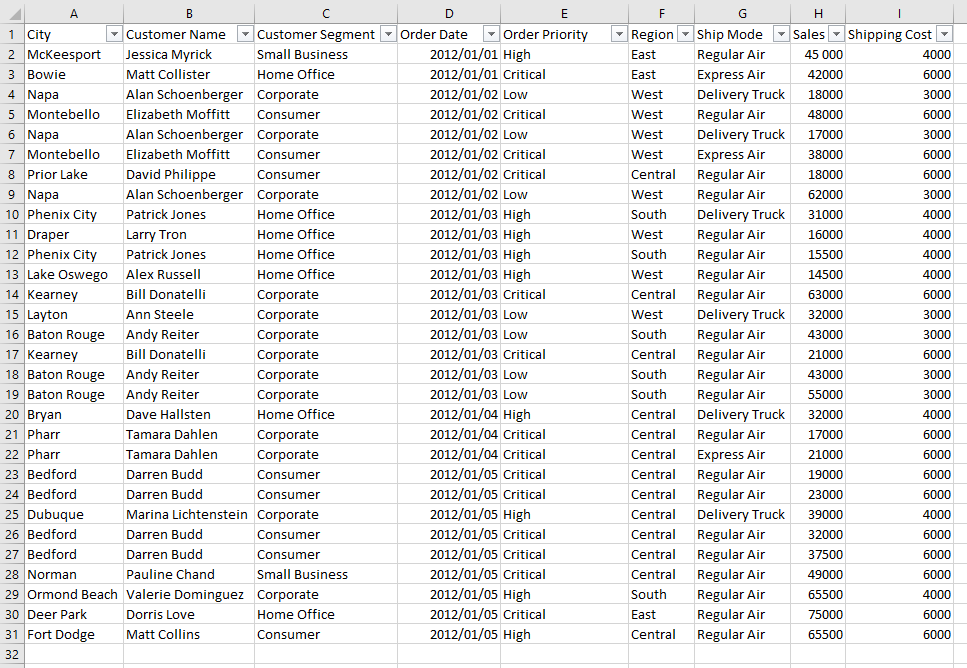This screenshot has width=967, height=668.
Task: Select Dave Hallsten cell
Action: tap(189, 414)
